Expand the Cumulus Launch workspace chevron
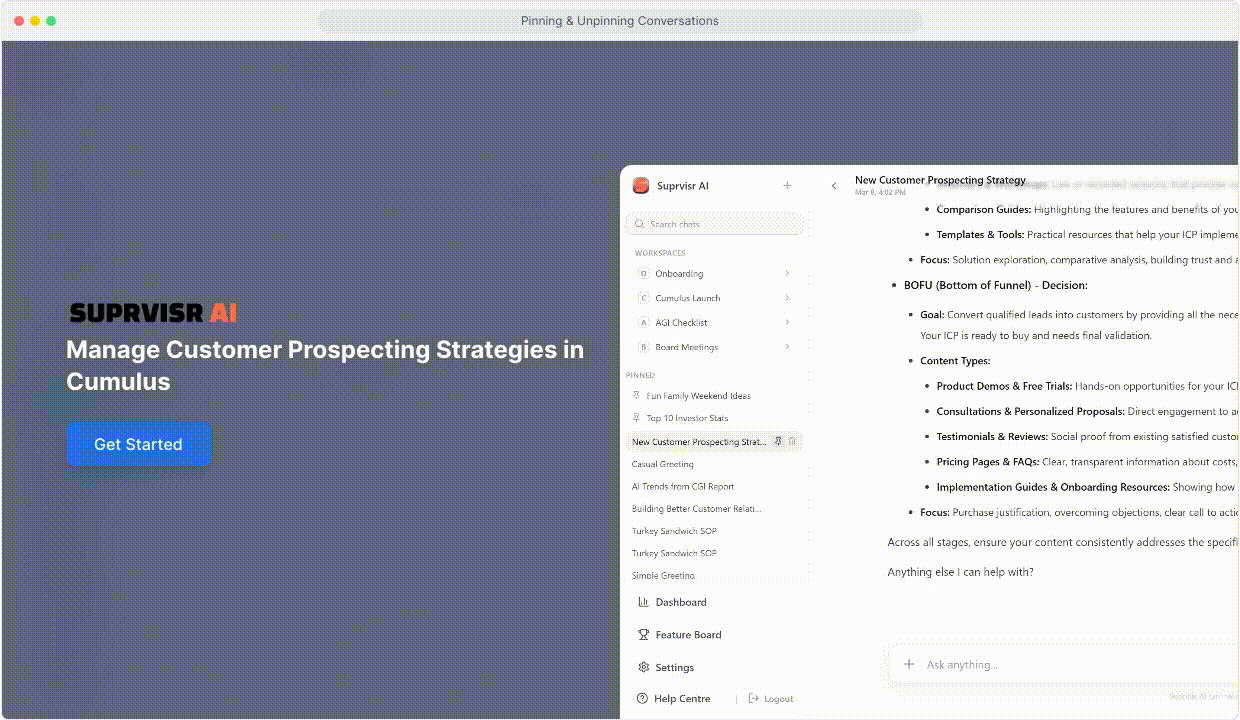 (788, 298)
